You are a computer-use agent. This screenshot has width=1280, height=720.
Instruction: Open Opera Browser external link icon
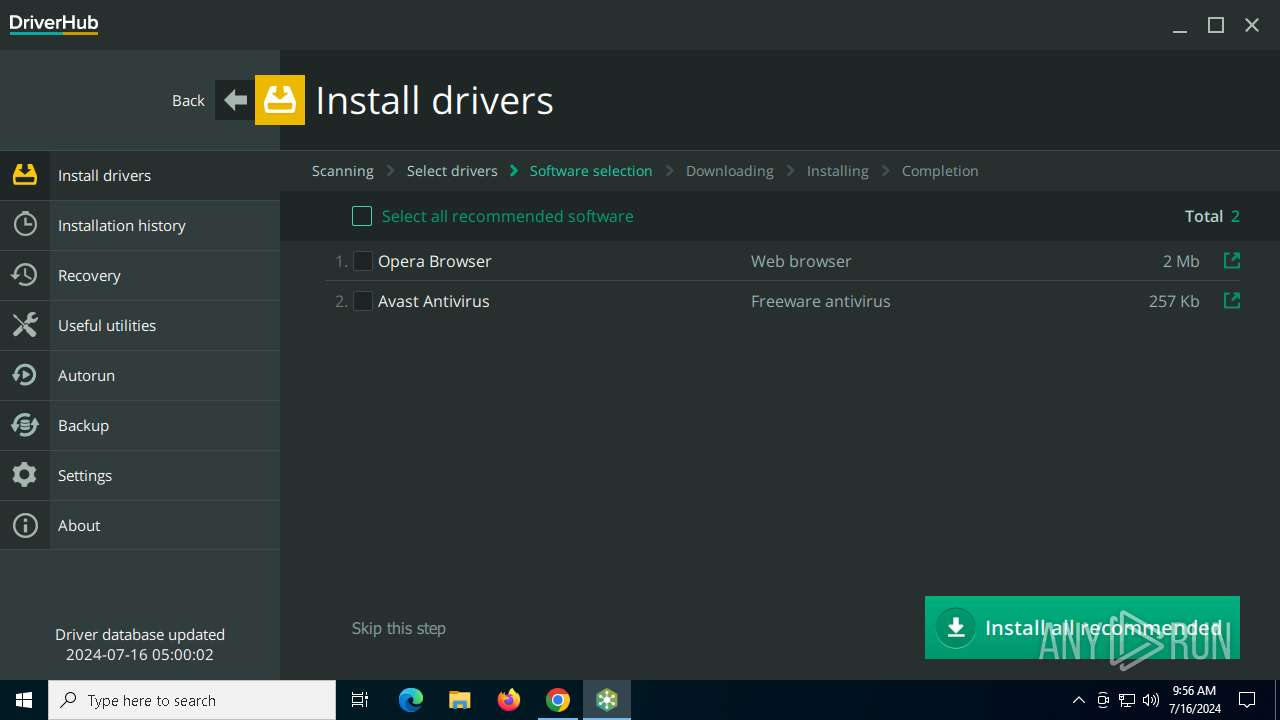pos(1232,261)
